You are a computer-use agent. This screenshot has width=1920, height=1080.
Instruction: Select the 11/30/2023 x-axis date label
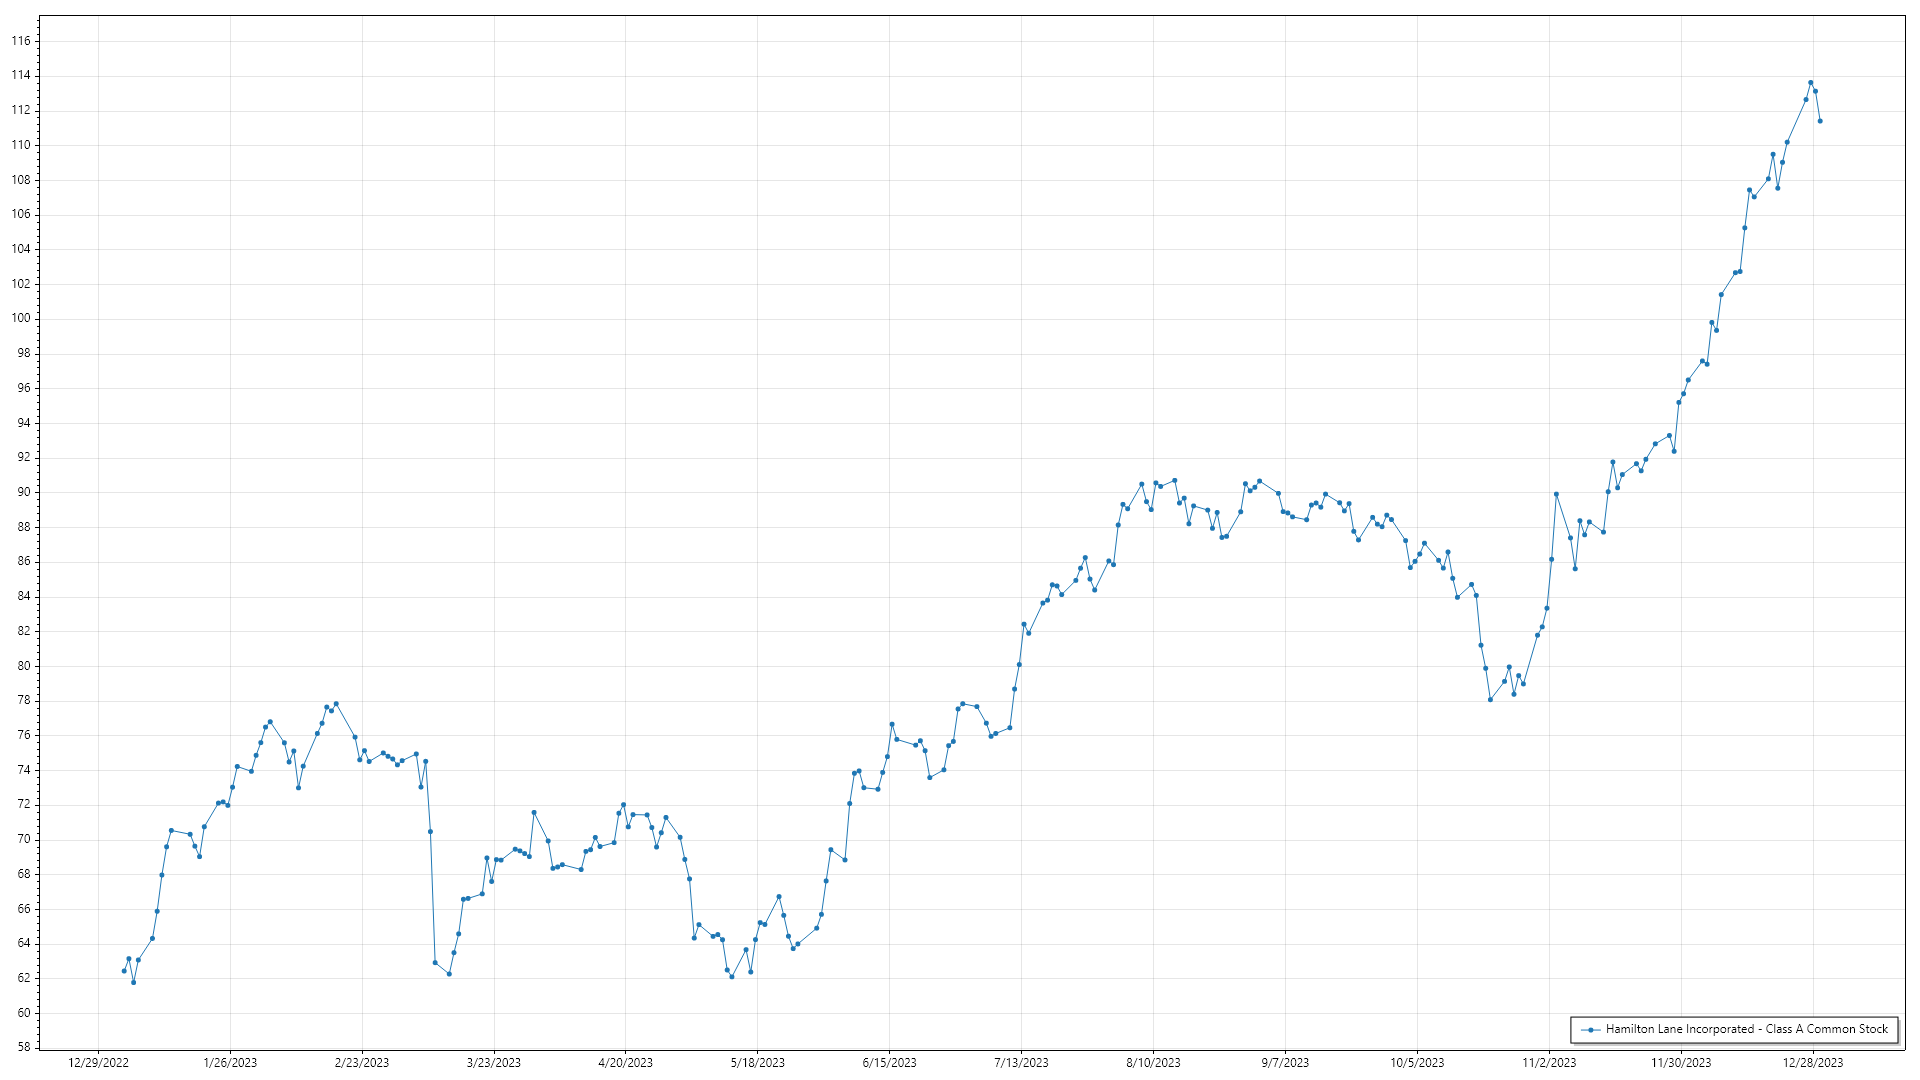(x=1681, y=1063)
